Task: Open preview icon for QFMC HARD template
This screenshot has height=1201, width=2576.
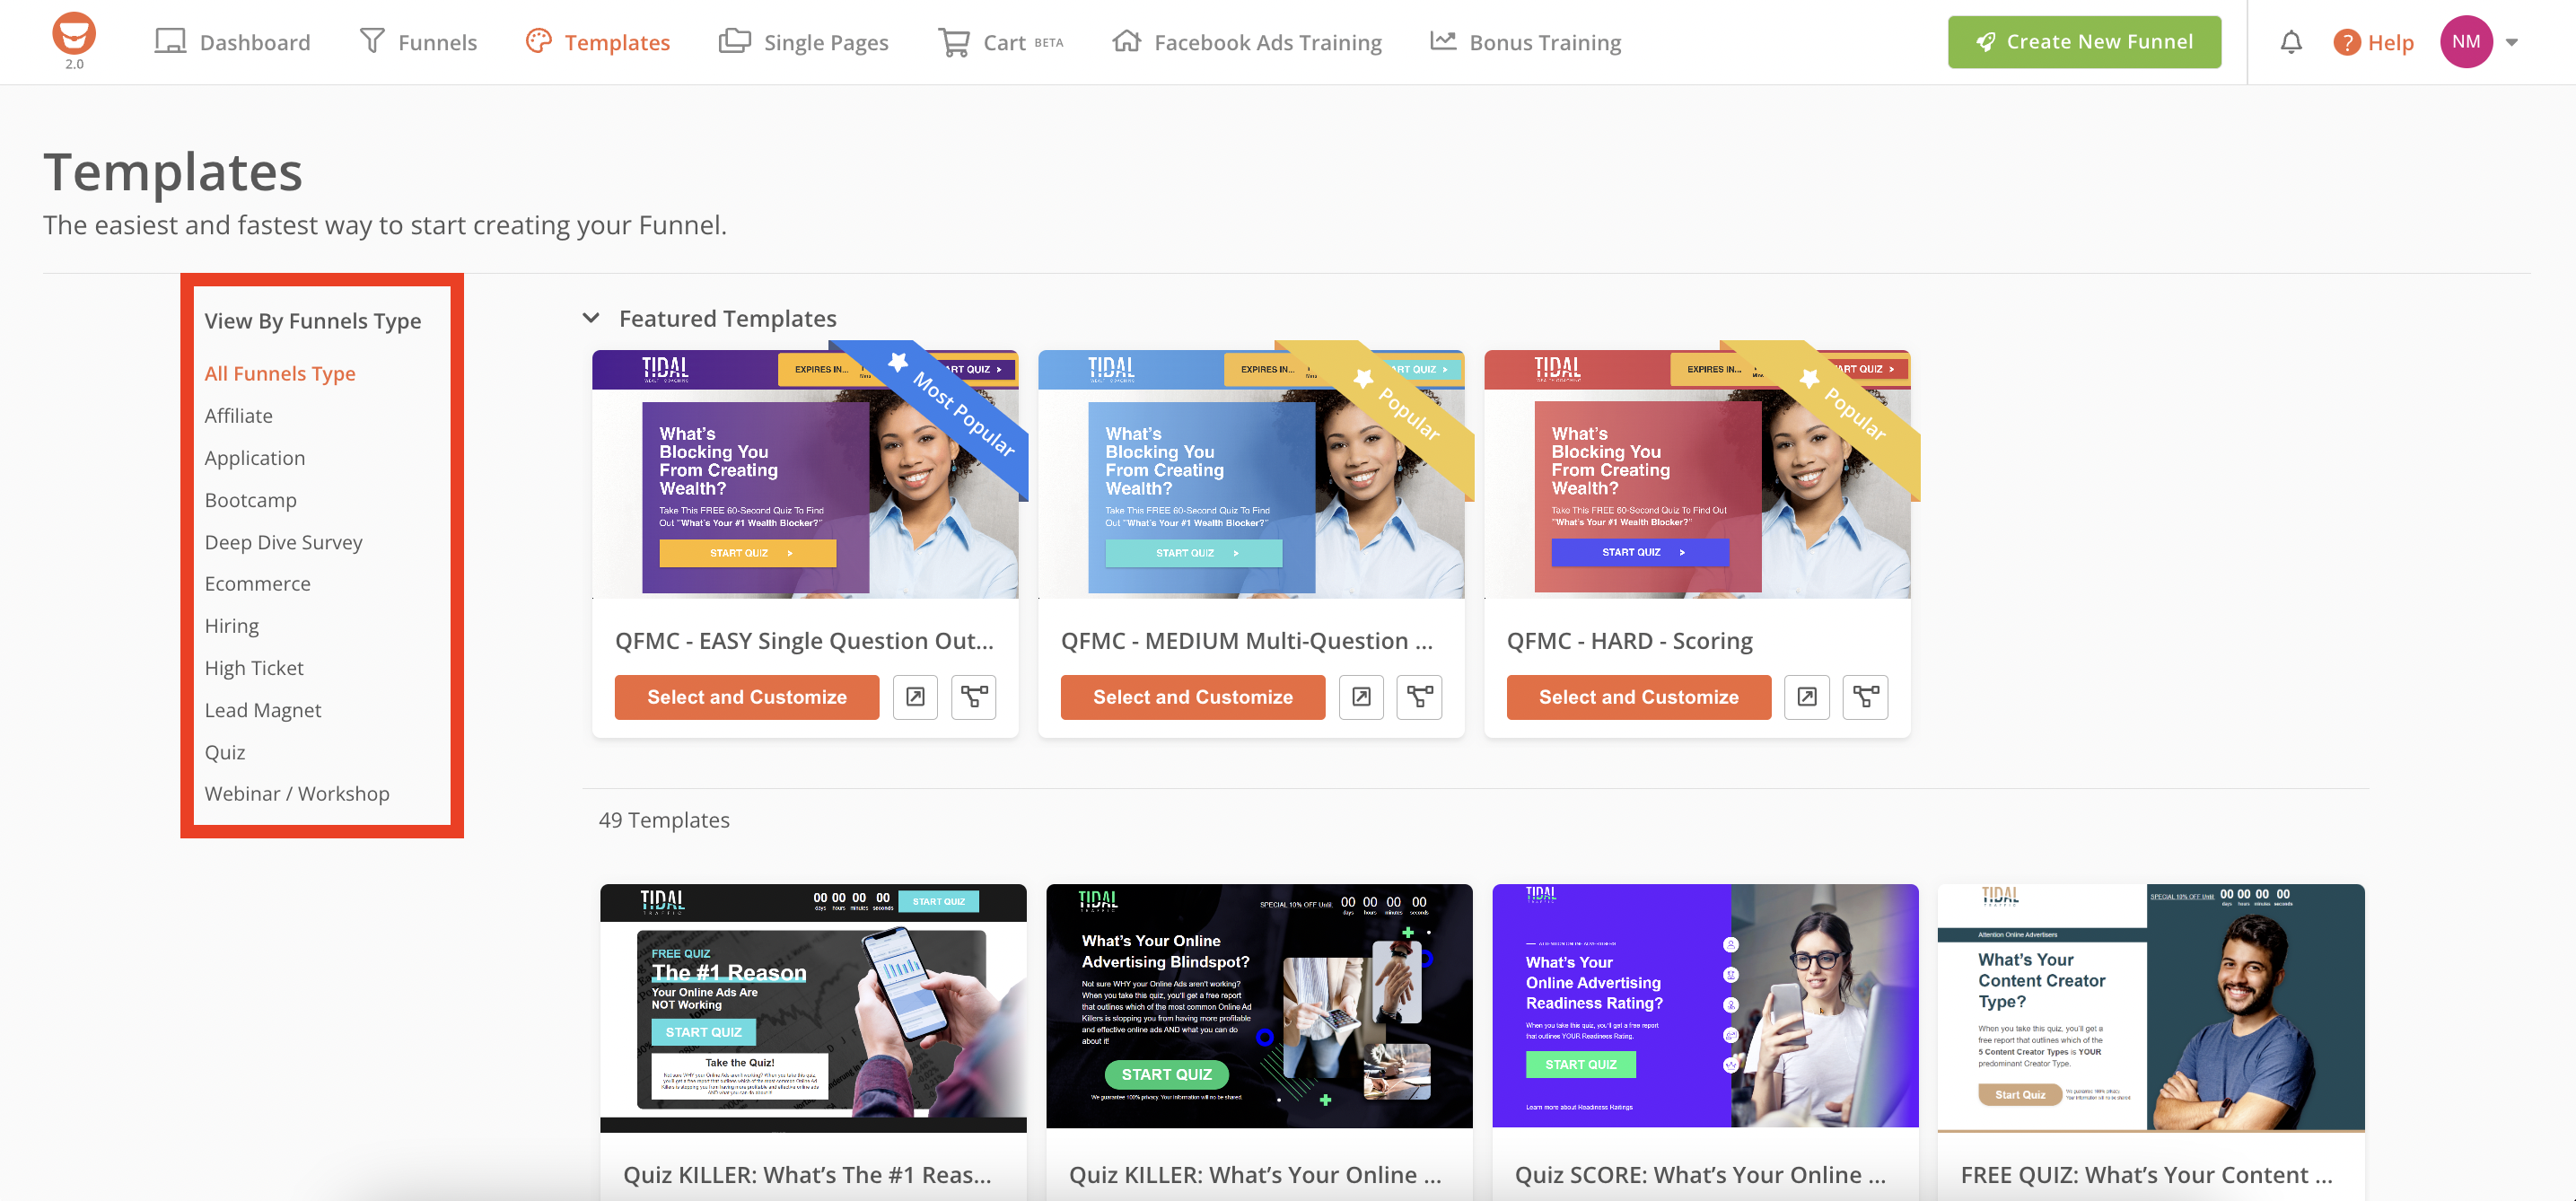Action: [1807, 697]
